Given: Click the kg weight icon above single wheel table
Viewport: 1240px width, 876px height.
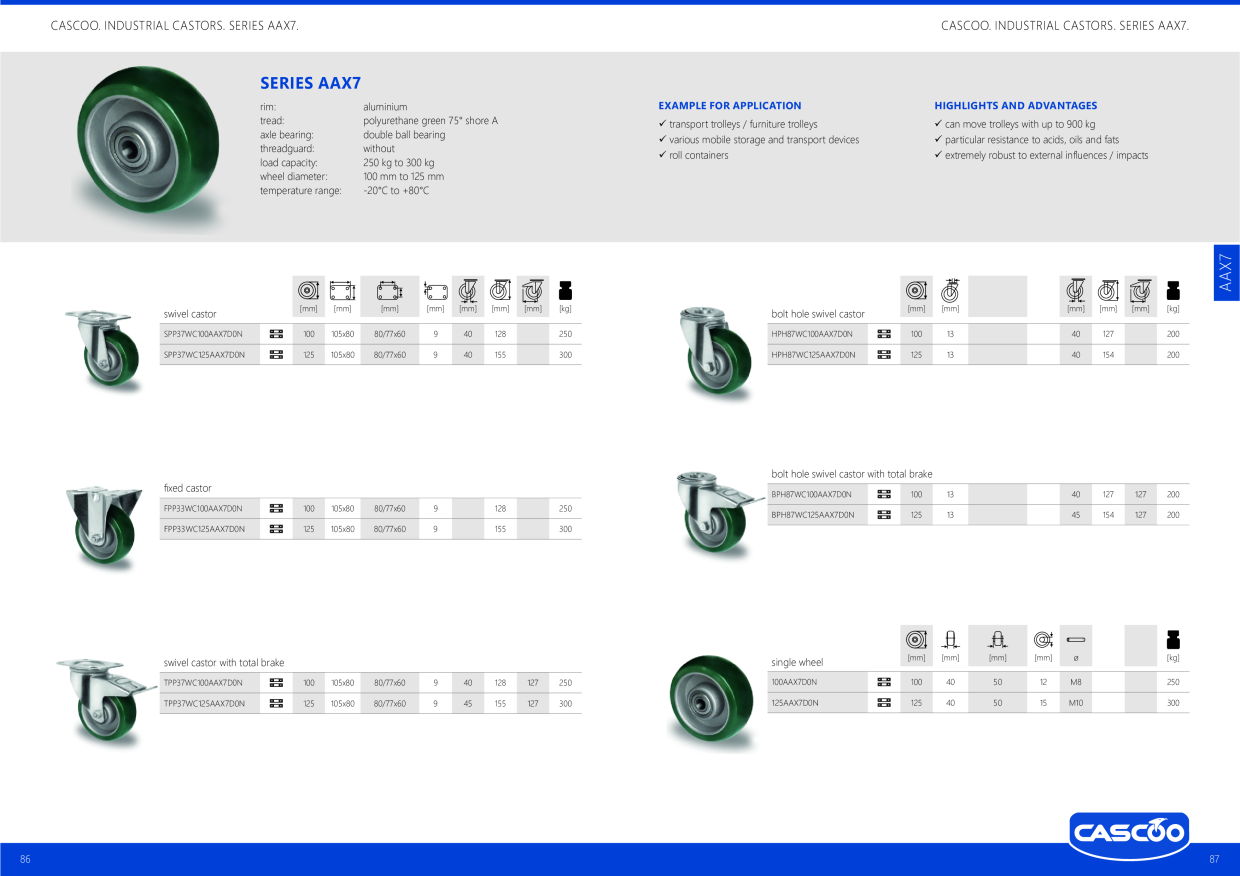Looking at the screenshot, I should (1173, 639).
